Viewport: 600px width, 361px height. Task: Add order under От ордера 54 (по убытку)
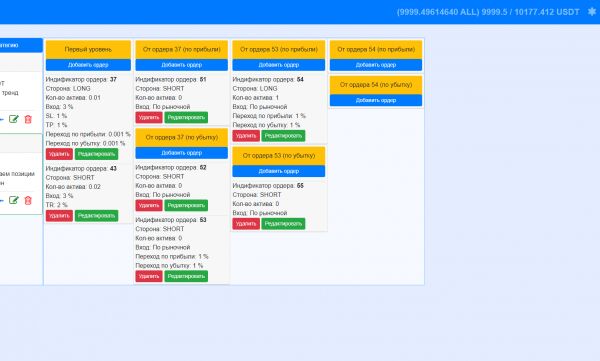pyautogui.click(x=376, y=100)
